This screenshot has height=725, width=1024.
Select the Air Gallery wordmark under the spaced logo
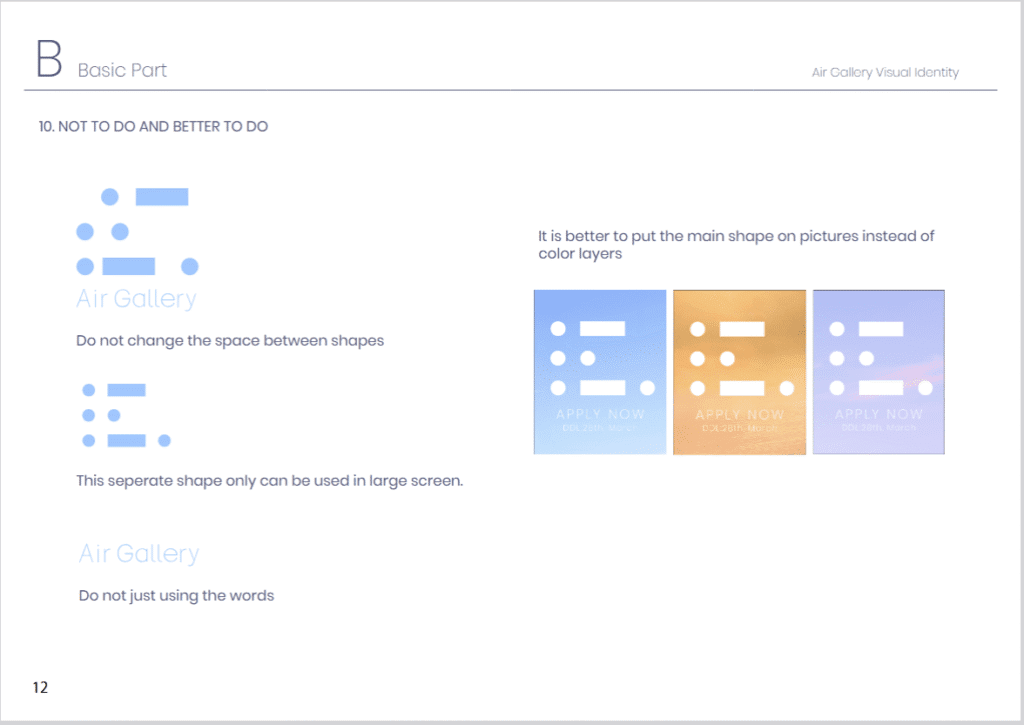point(136,299)
